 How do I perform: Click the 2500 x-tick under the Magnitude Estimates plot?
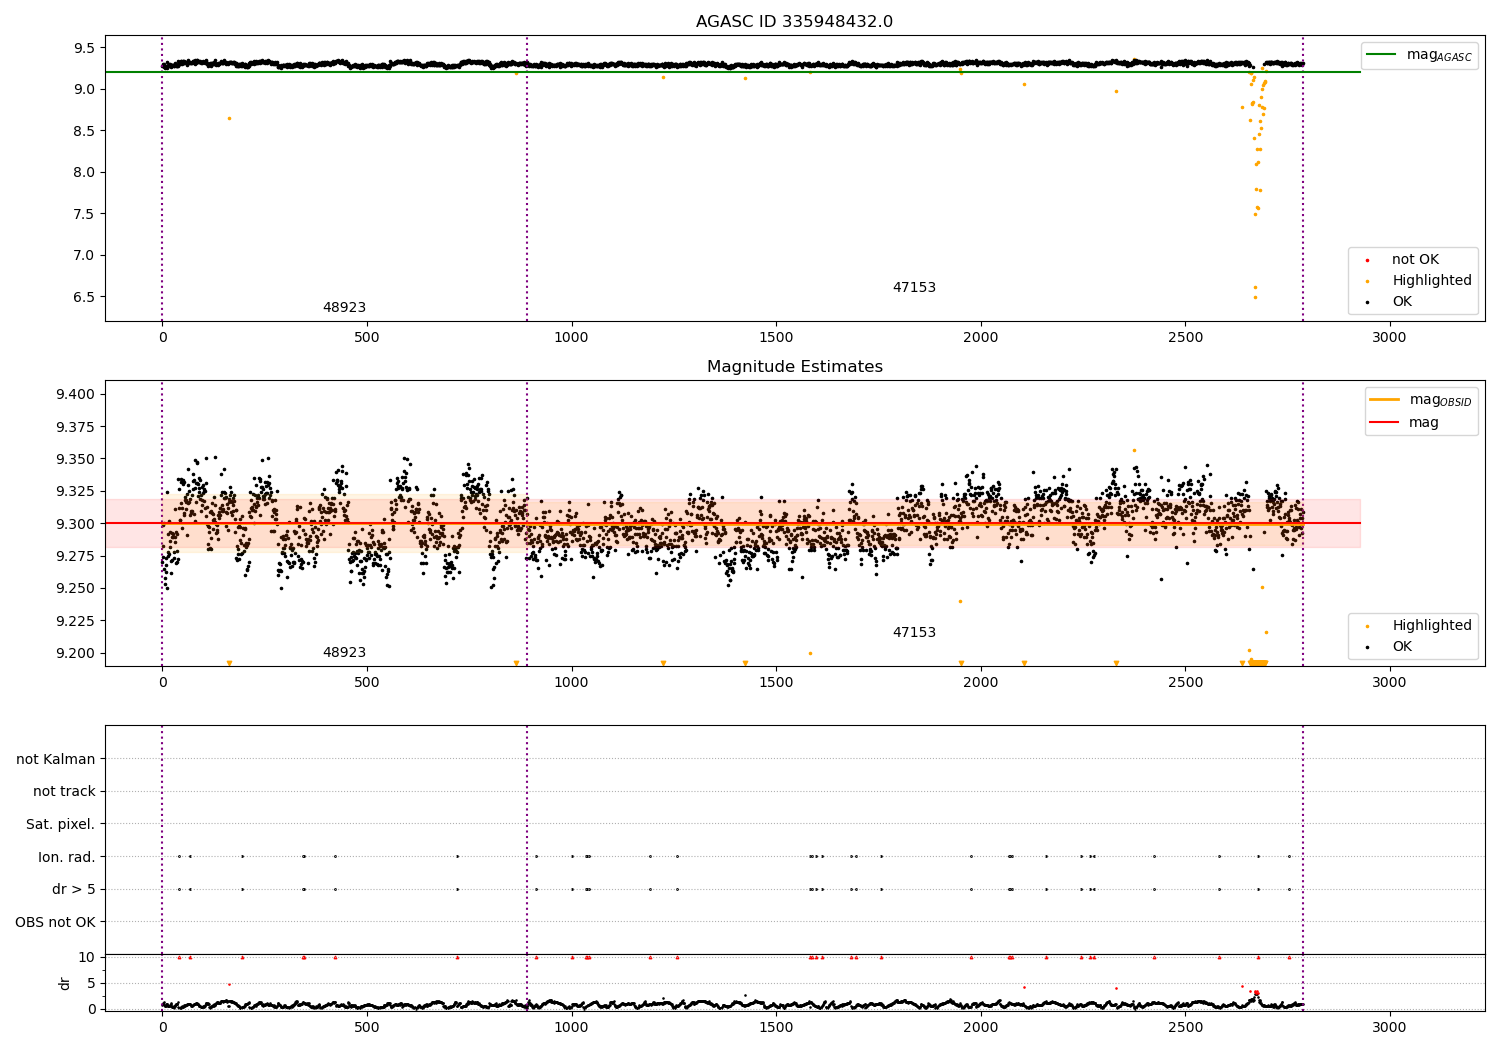[x=1185, y=683]
